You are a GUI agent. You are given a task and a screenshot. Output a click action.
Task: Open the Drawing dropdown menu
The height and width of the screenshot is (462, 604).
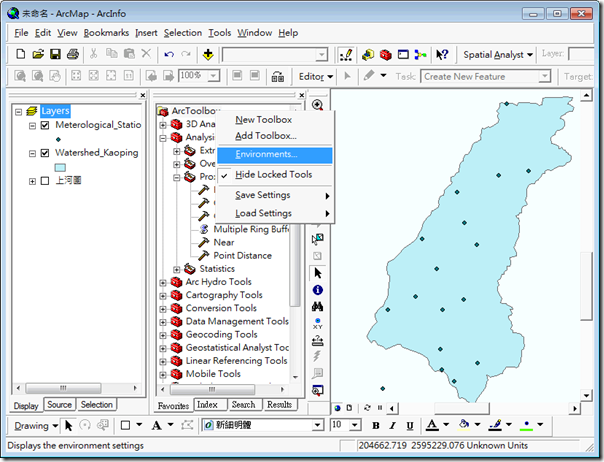[x=36, y=426]
